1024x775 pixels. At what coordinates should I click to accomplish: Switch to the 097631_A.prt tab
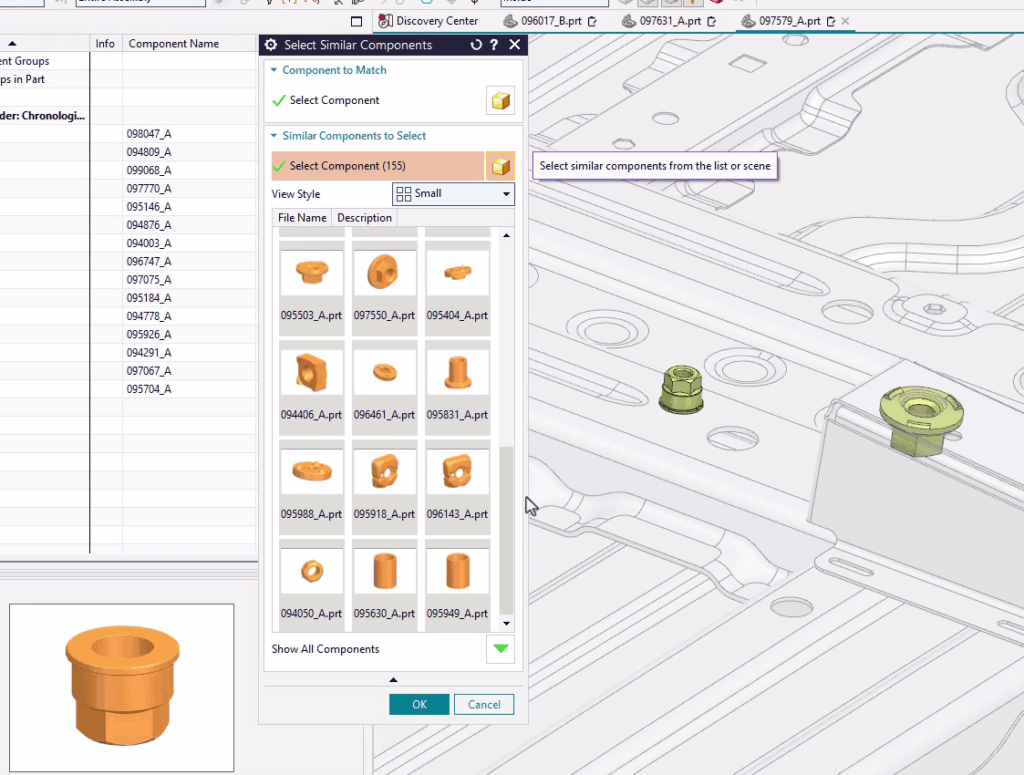[668, 21]
